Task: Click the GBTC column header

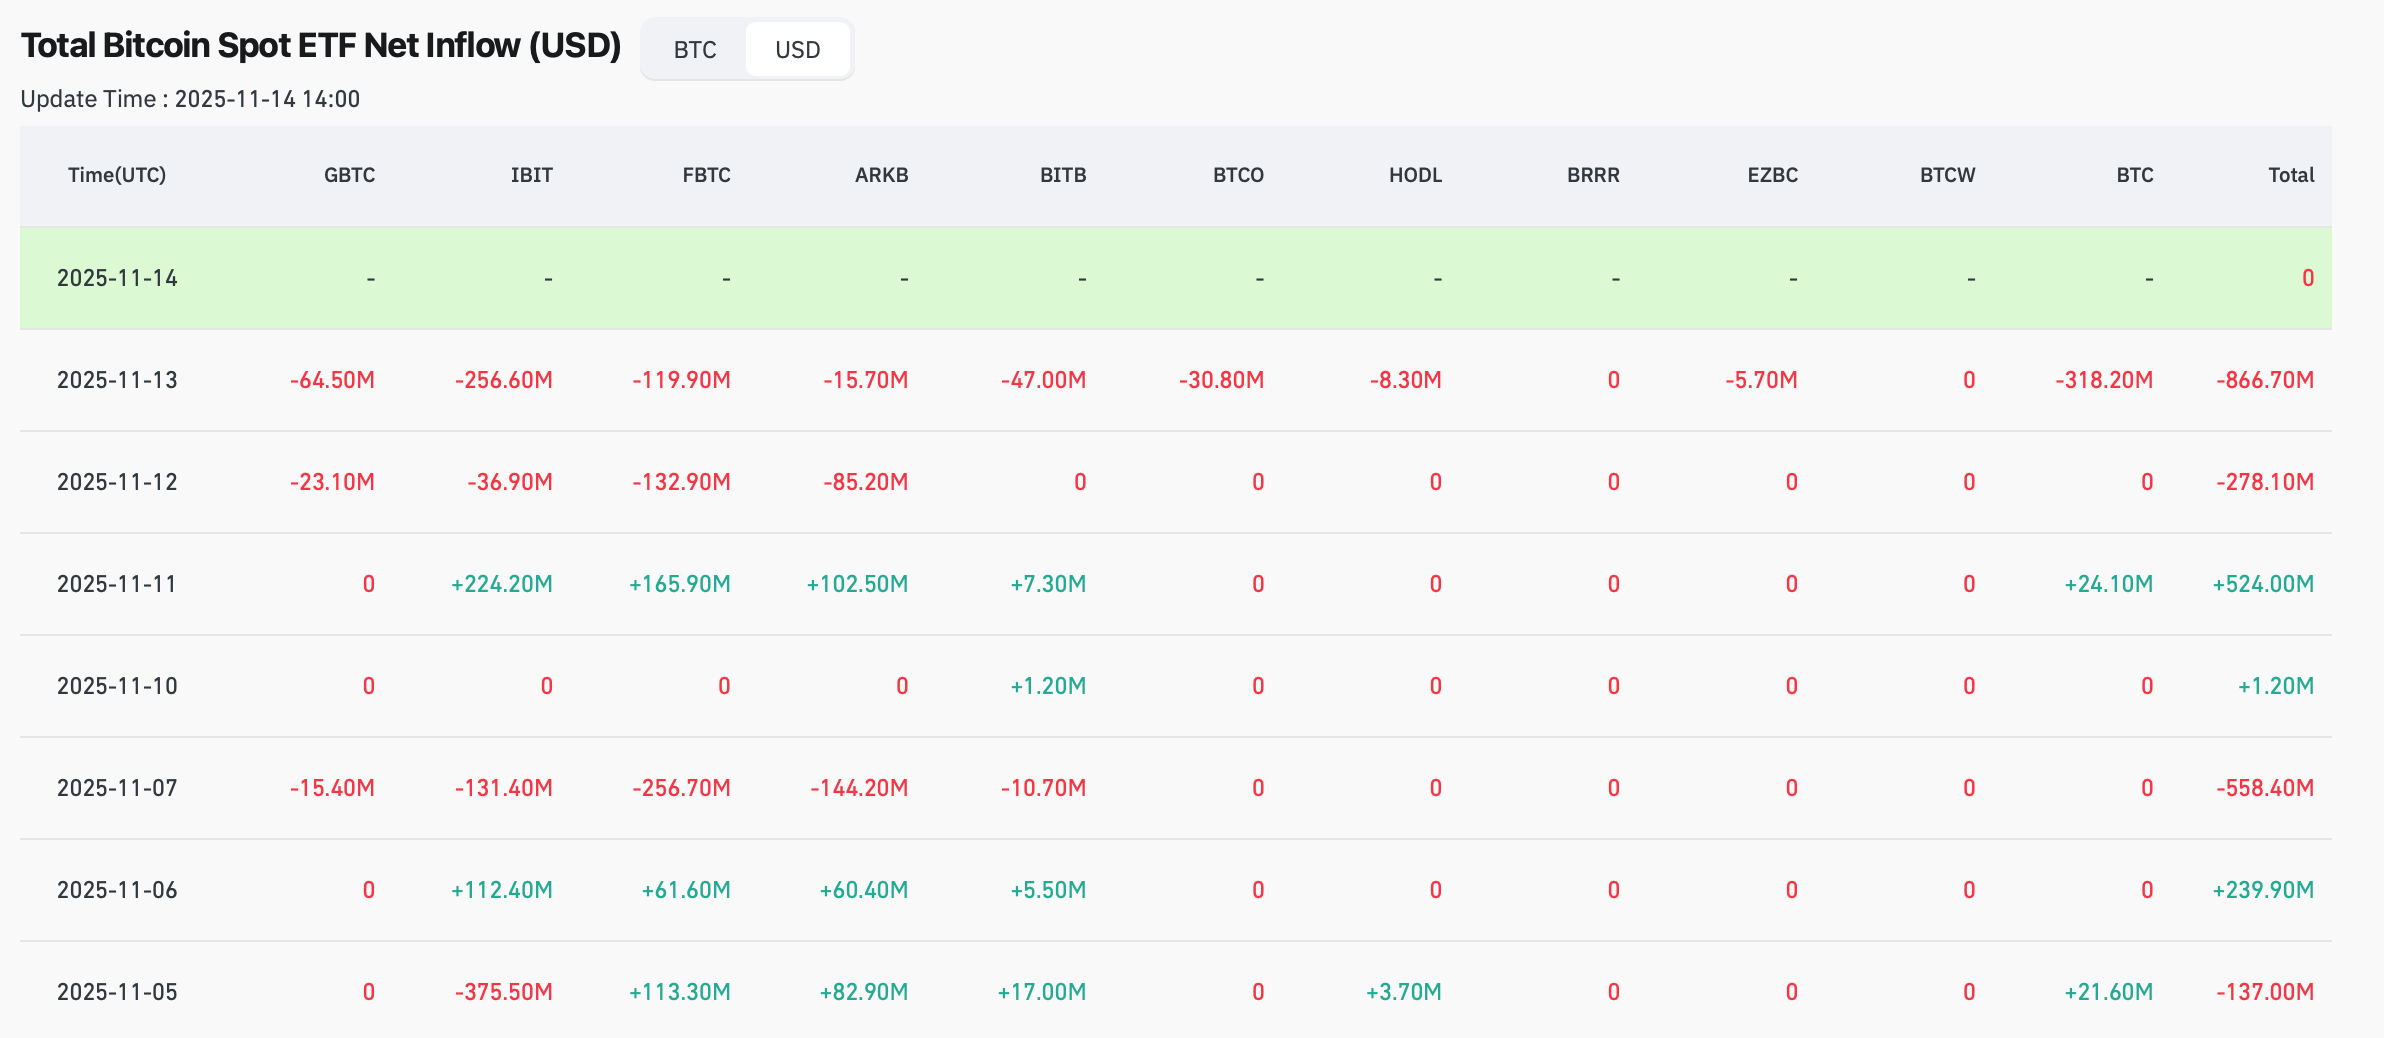Action: point(349,175)
